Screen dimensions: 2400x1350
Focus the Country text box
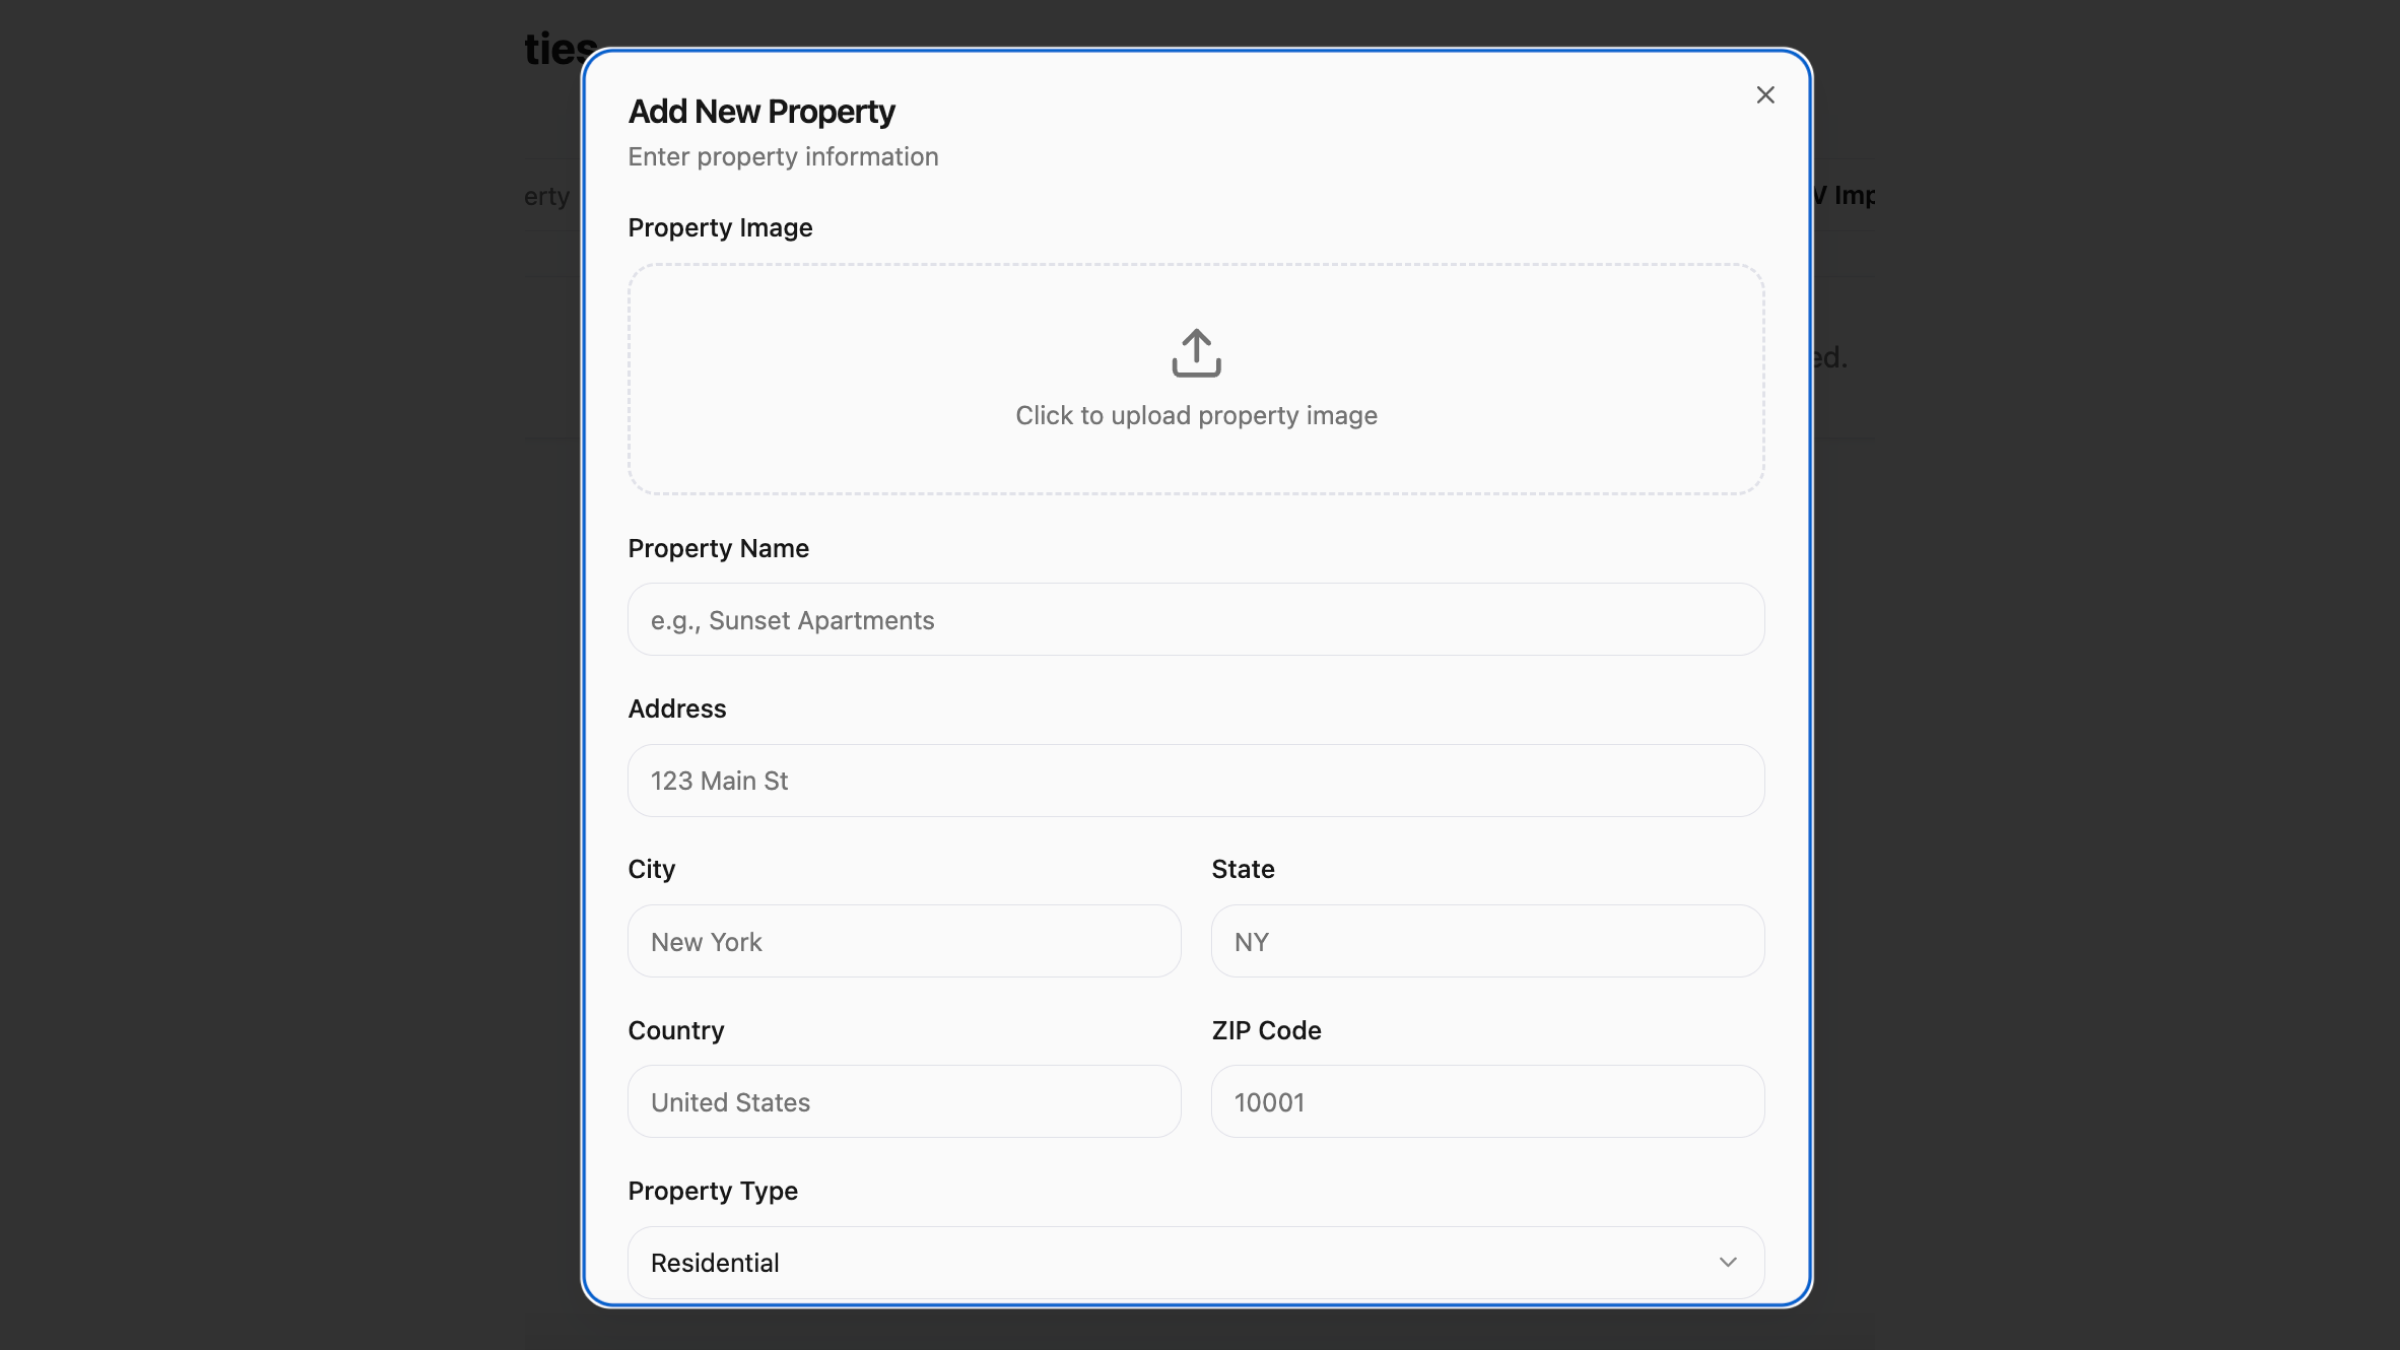click(x=904, y=1102)
